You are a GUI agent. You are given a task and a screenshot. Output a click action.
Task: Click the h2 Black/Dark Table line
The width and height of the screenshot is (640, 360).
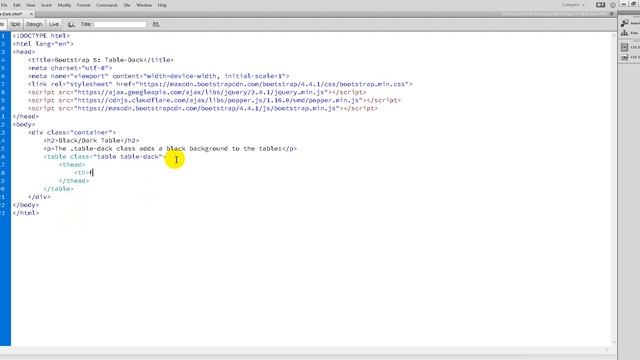pyautogui.click(x=91, y=140)
